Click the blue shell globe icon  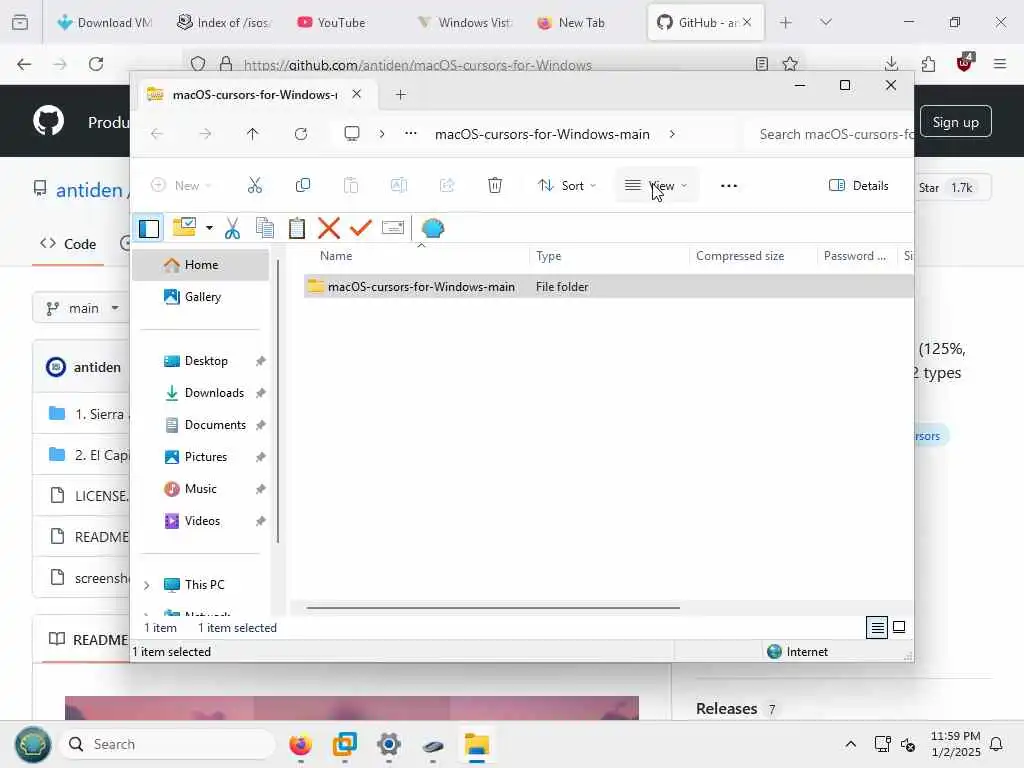432,228
